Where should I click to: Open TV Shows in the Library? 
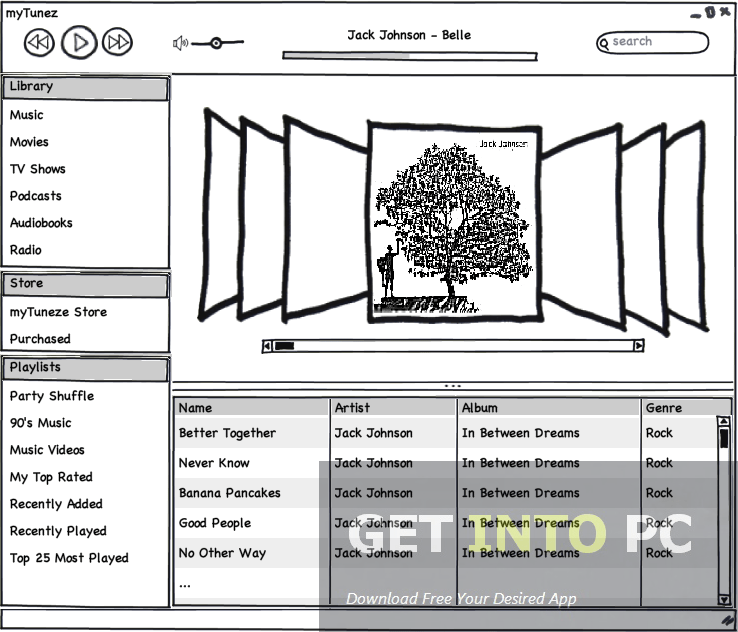(x=38, y=169)
